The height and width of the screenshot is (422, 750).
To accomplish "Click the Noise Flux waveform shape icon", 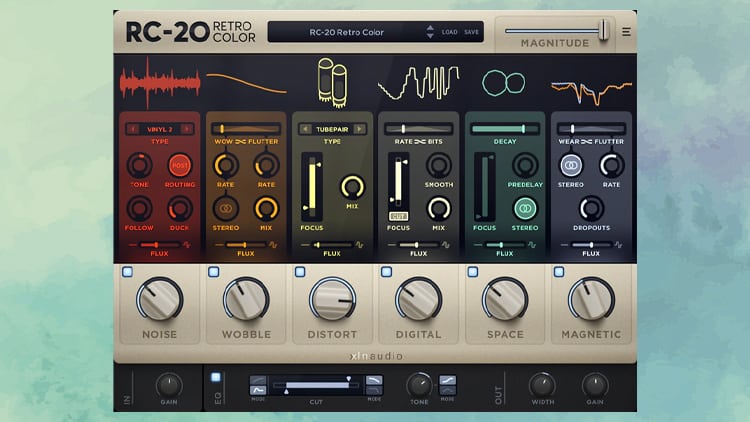I will [187, 244].
